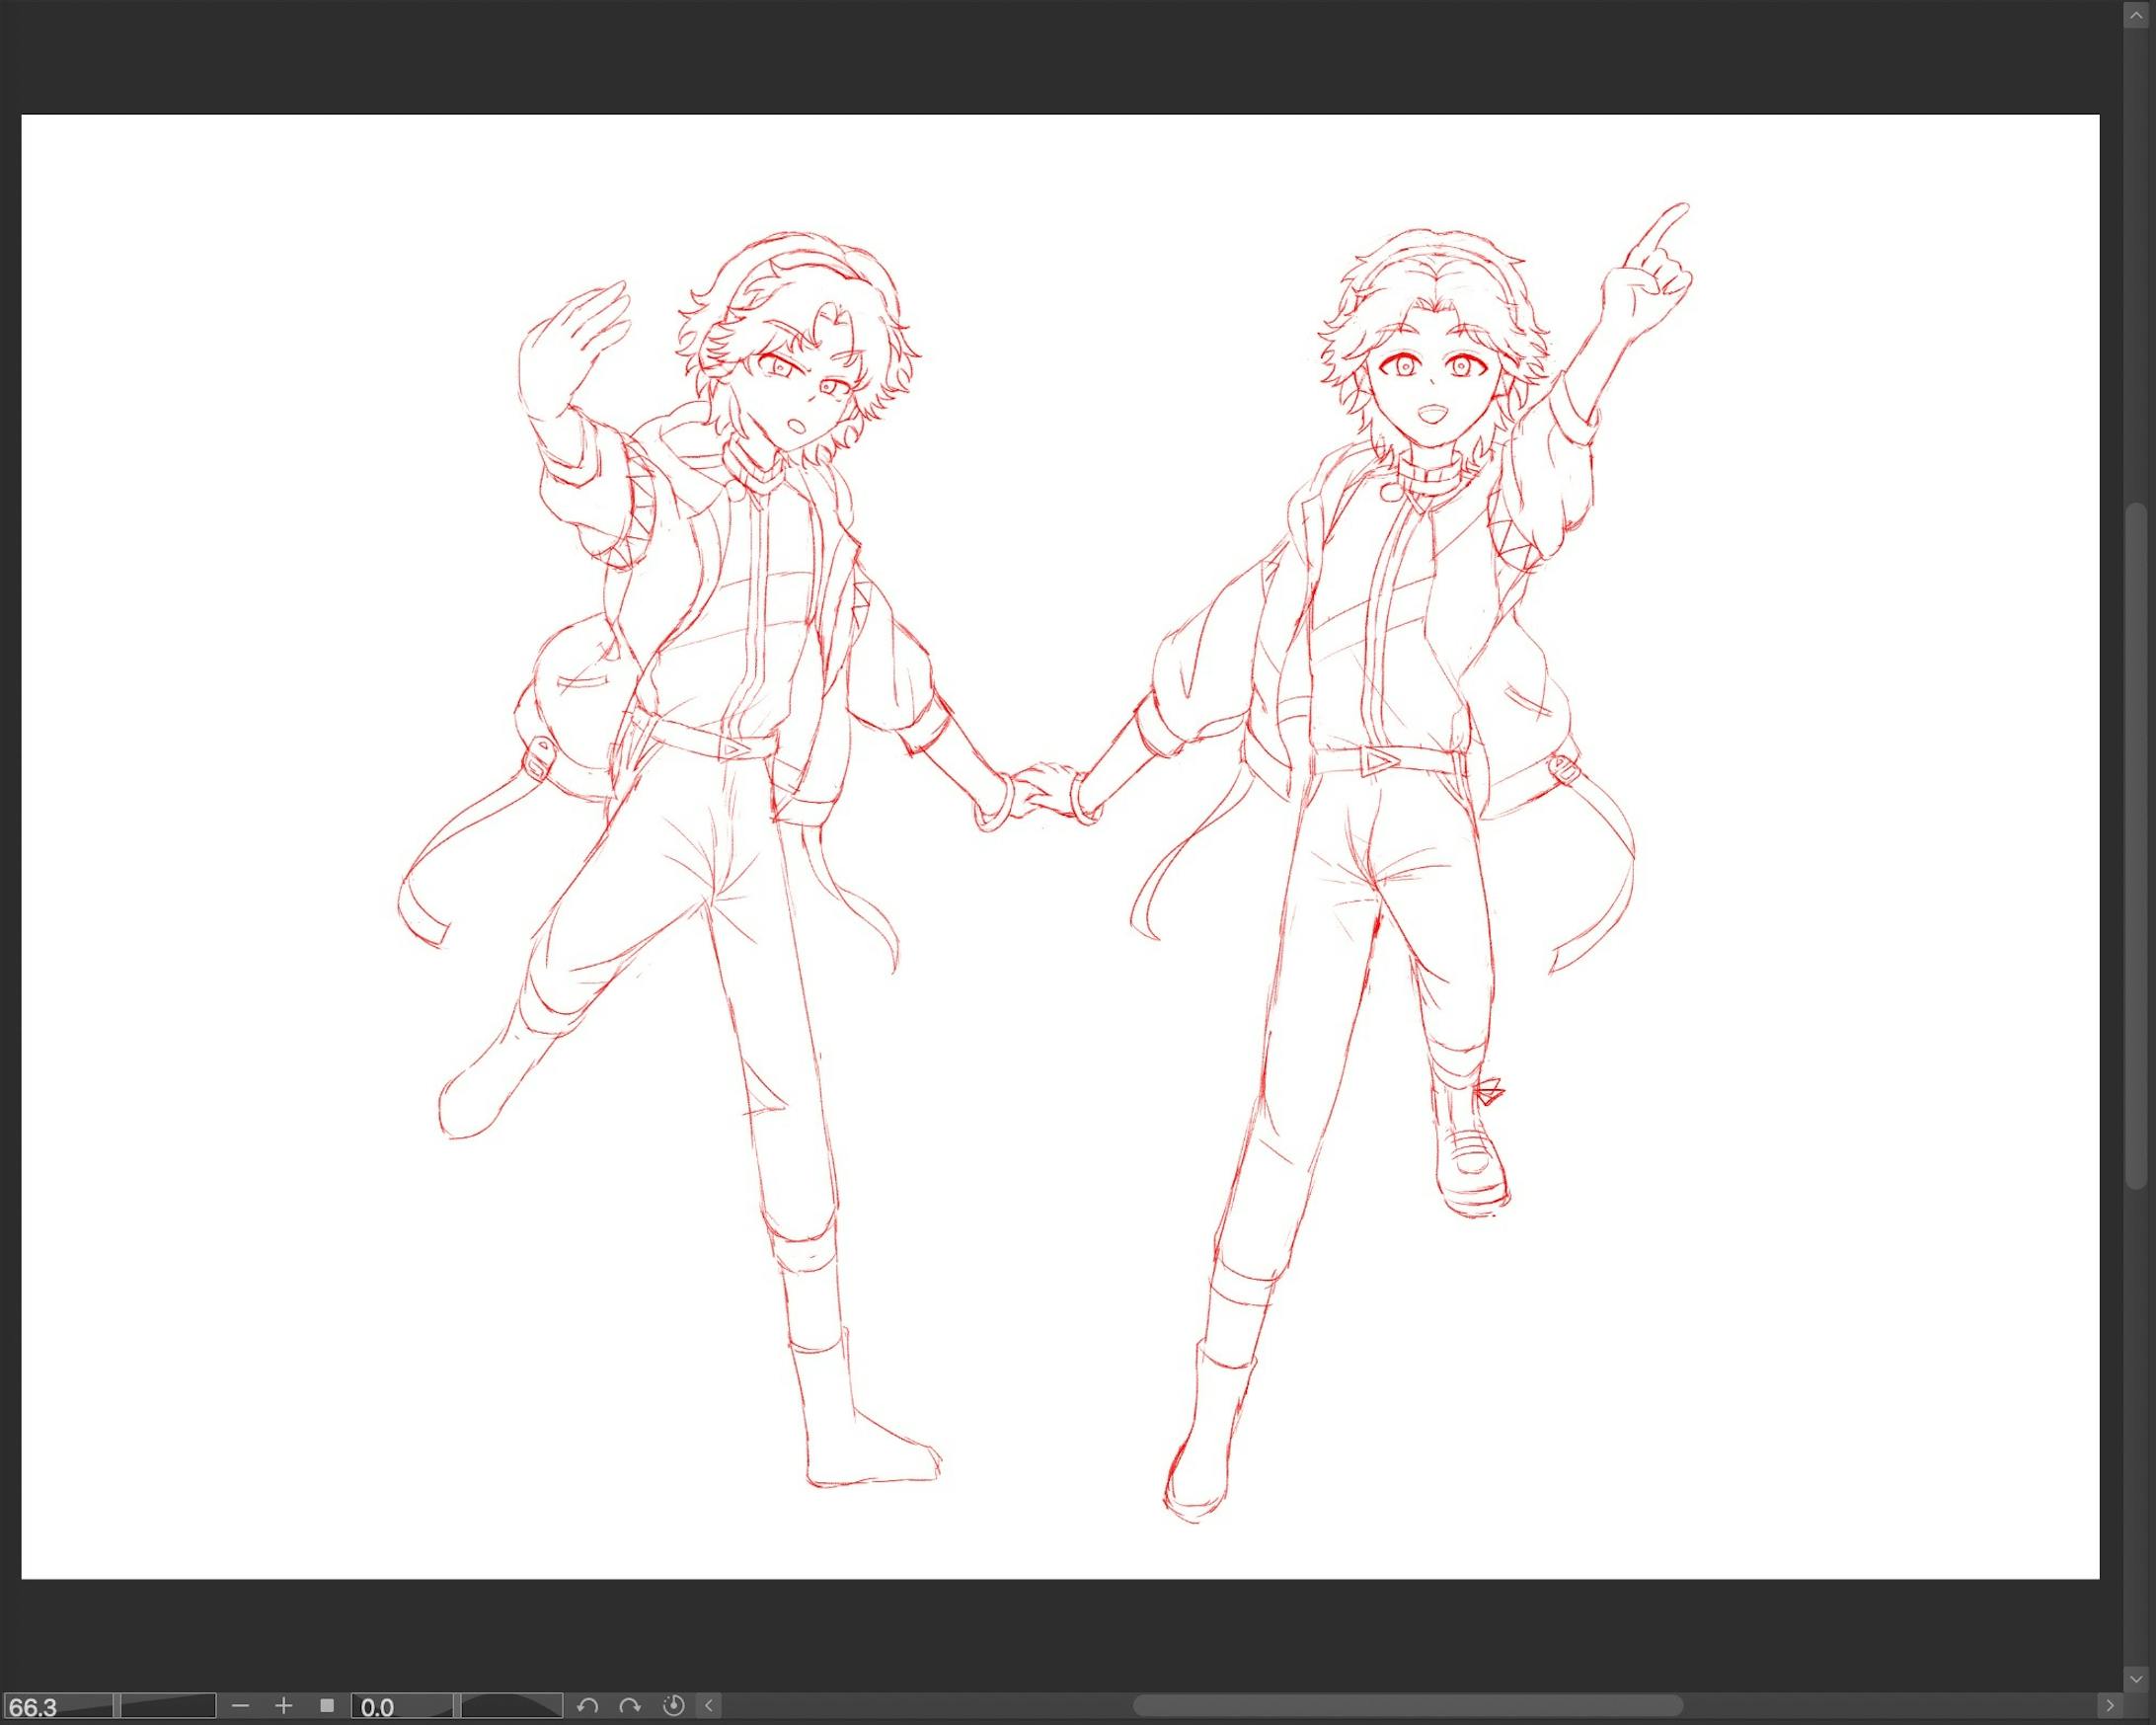Click the vertical scrollbar up arrow
Image resolution: width=2156 pixels, height=1725 pixels.
tap(2136, 16)
